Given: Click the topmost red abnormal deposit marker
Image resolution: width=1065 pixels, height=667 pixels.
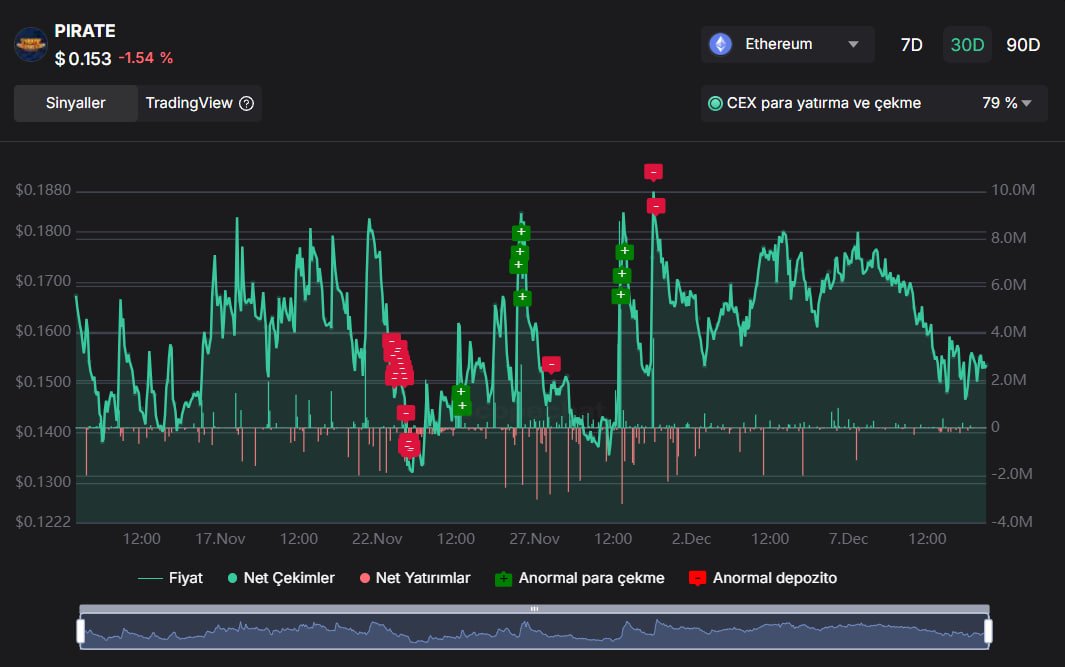Looking at the screenshot, I should [x=653, y=172].
